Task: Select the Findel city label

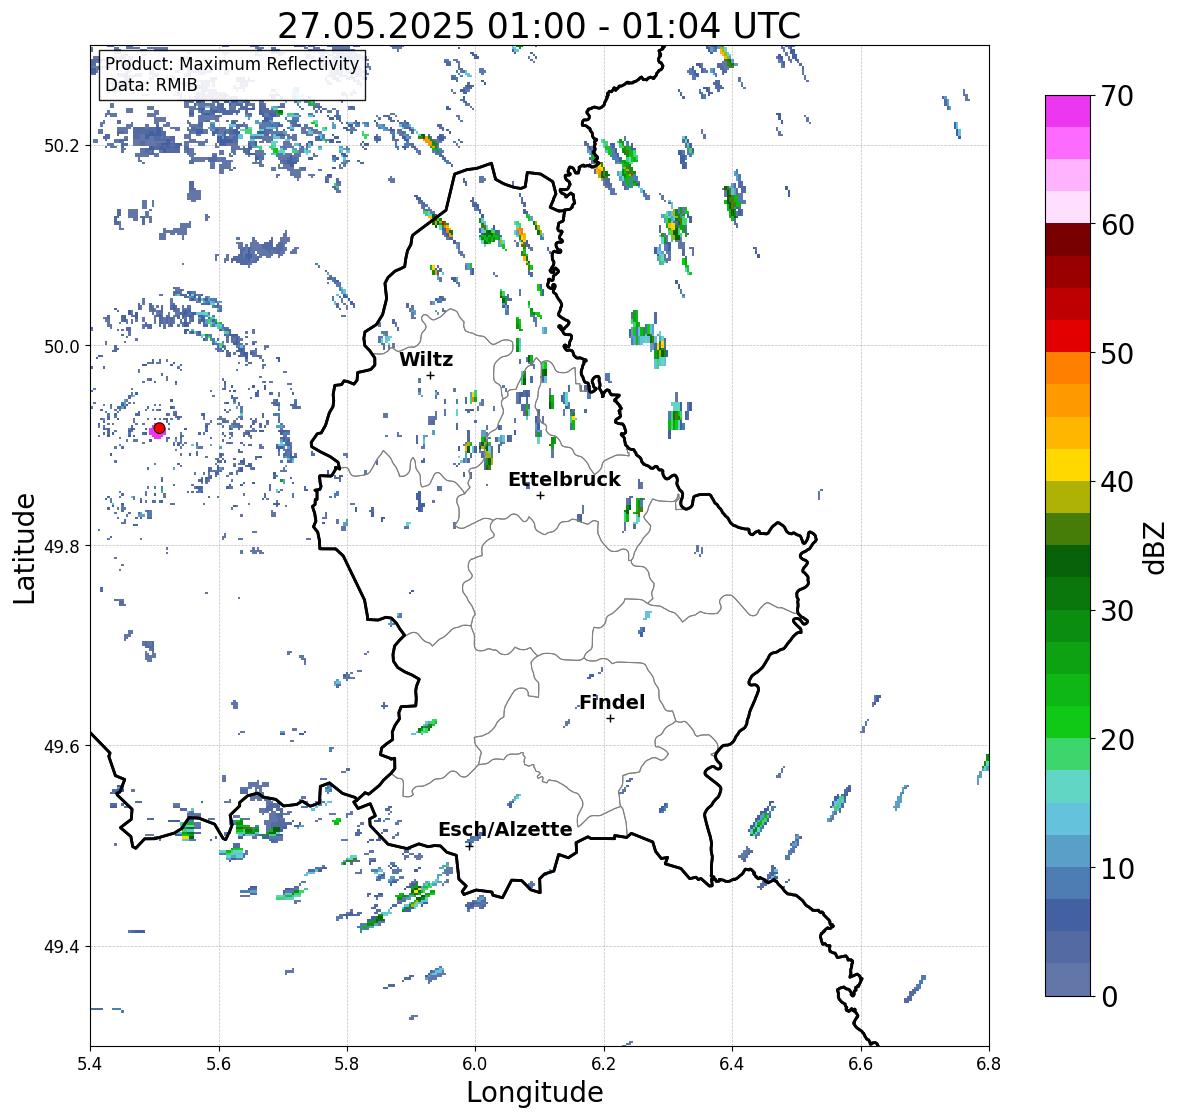Action: 612,702
